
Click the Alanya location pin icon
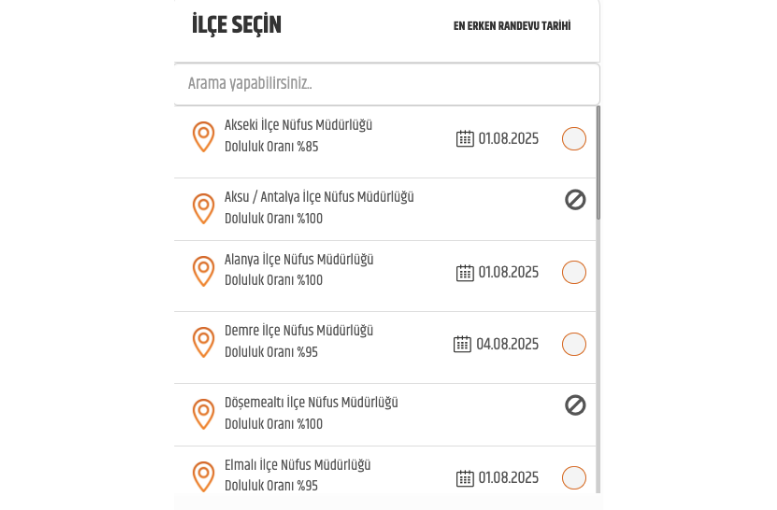pos(203,271)
